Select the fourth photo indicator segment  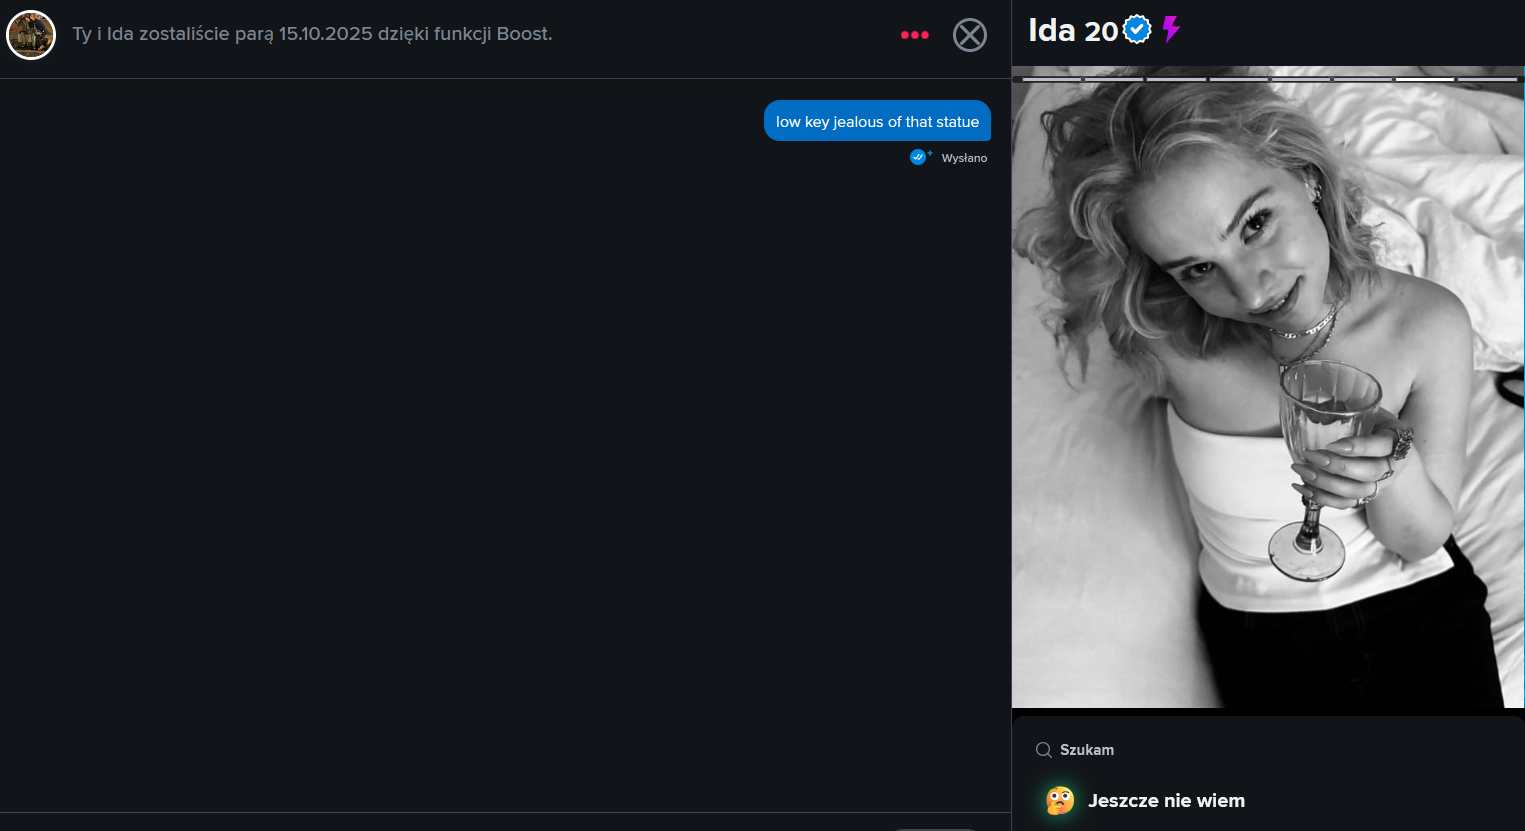[1238, 79]
